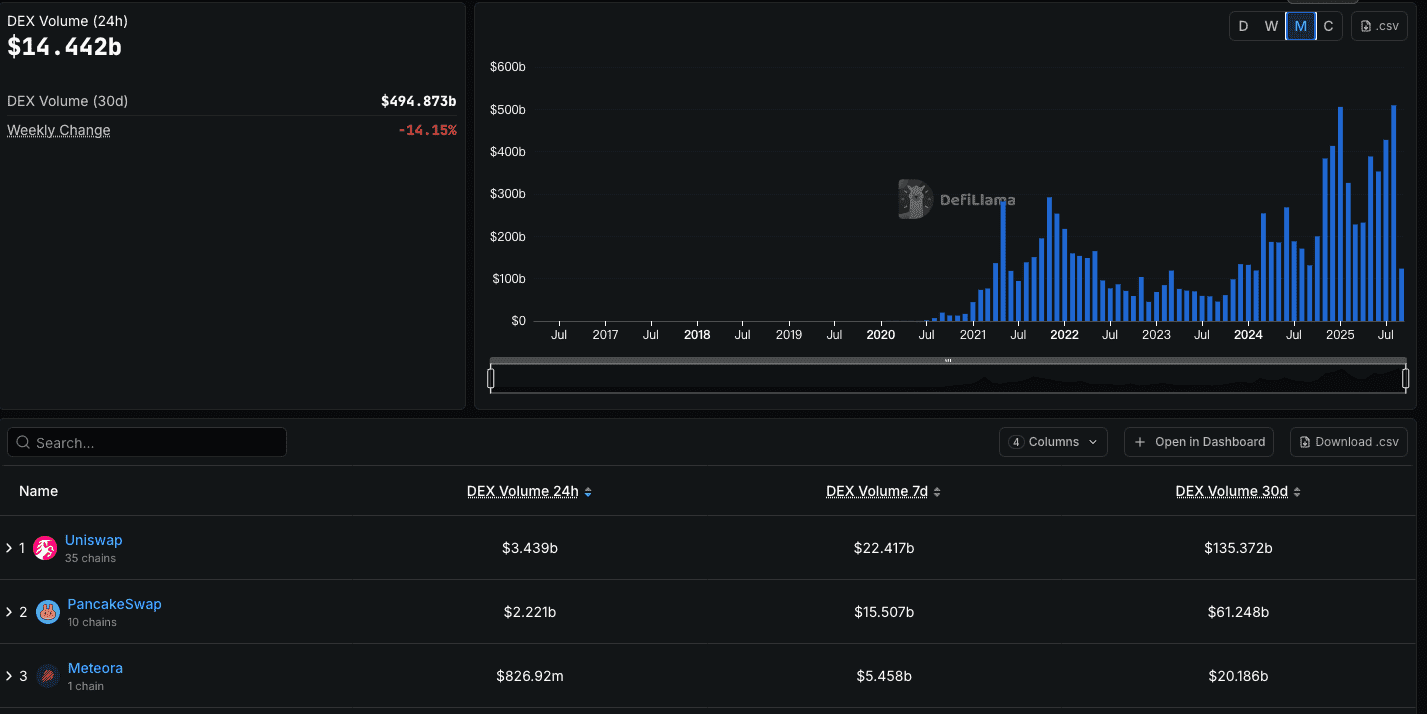
Task: Switch chart to Cumulative view
Action: pos(1329,25)
